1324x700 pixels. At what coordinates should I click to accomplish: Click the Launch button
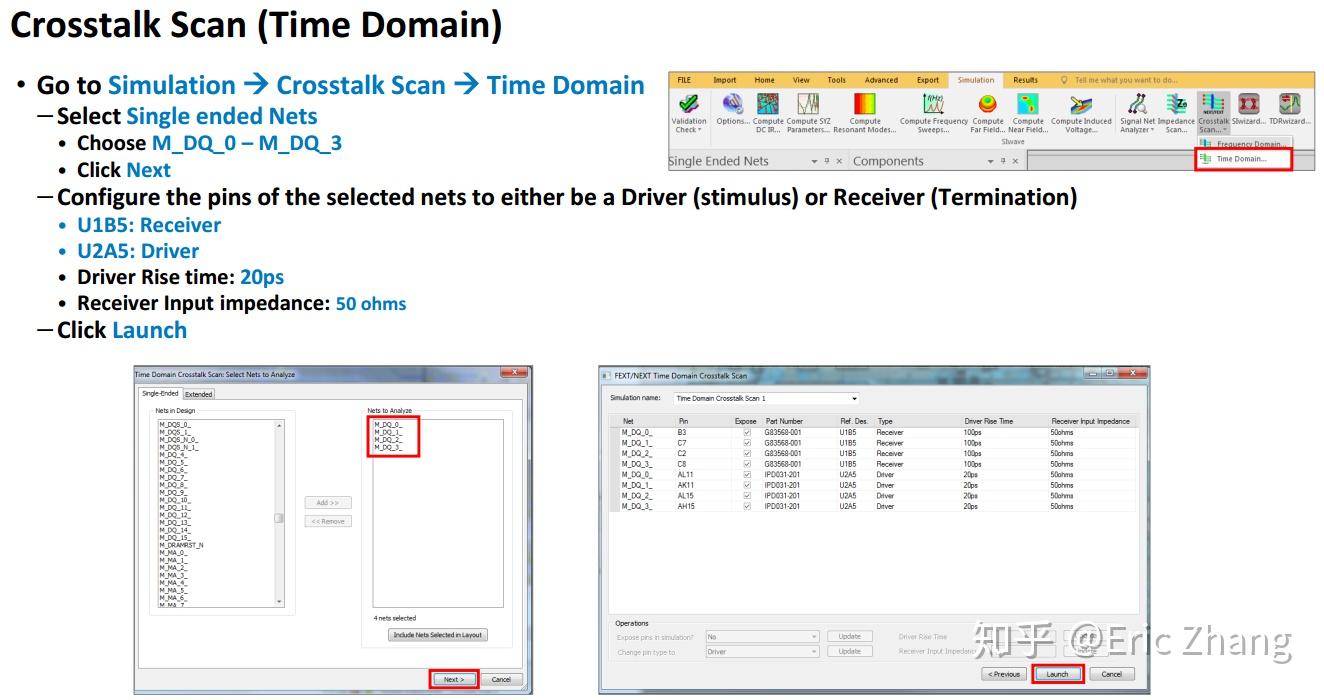tap(1057, 674)
